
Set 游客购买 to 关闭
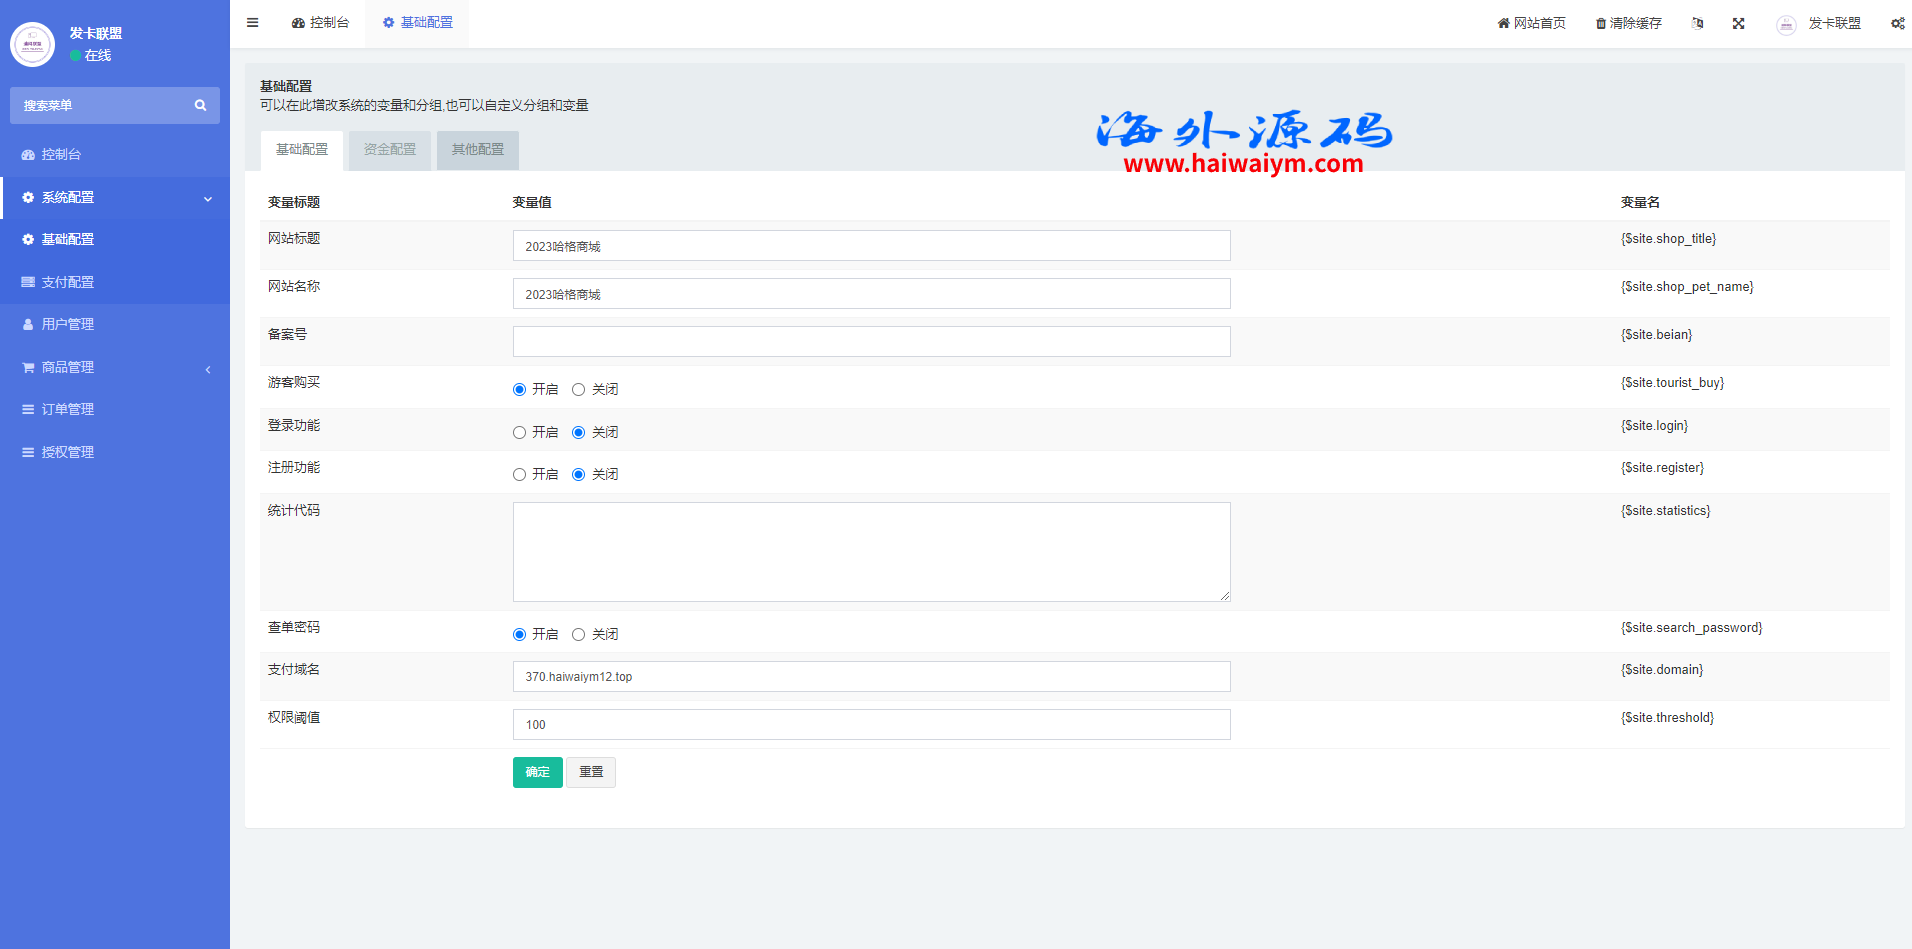click(578, 390)
